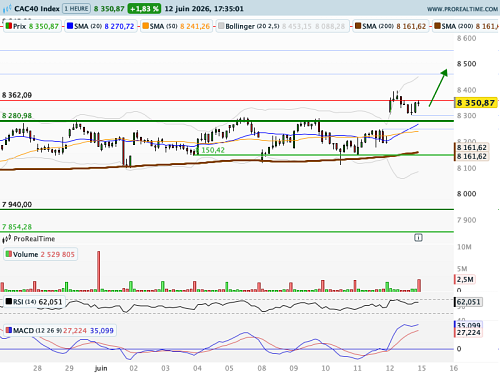500x375 pixels.
Task: Click the 28 date axis label
Action: click(x=37, y=368)
